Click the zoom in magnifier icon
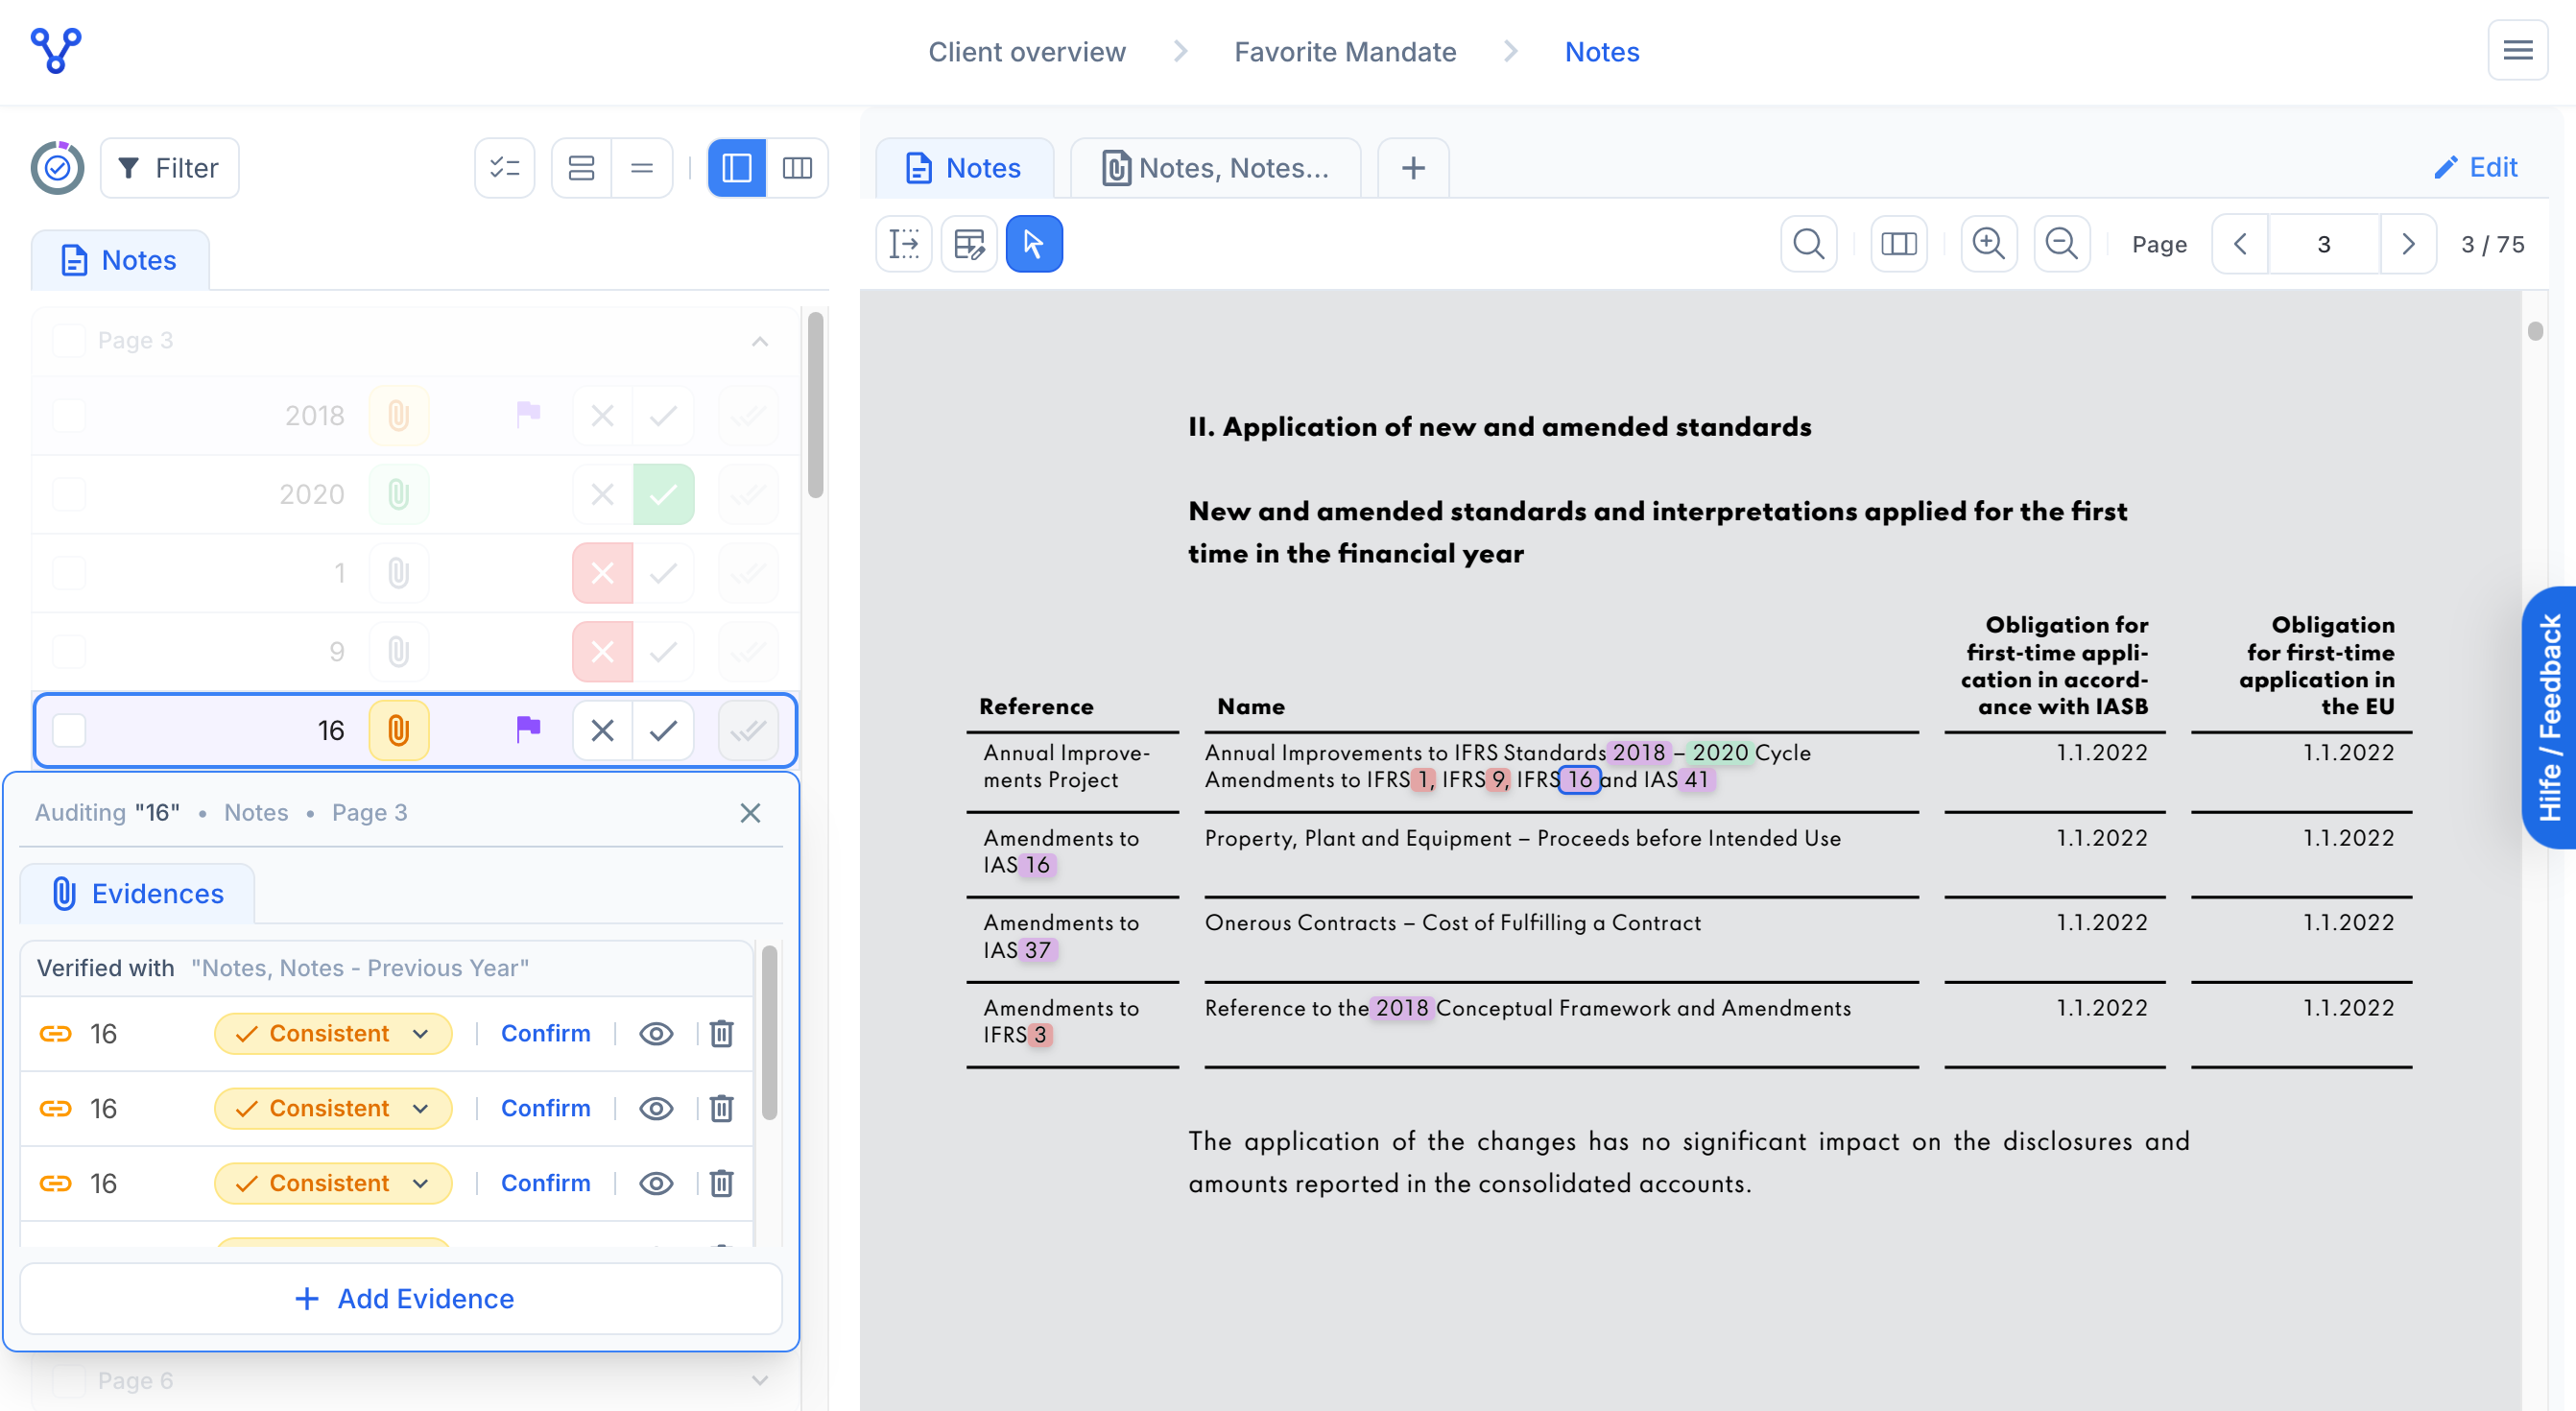Image resolution: width=2576 pixels, height=1411 pixels. click(x=1988, y=244)
